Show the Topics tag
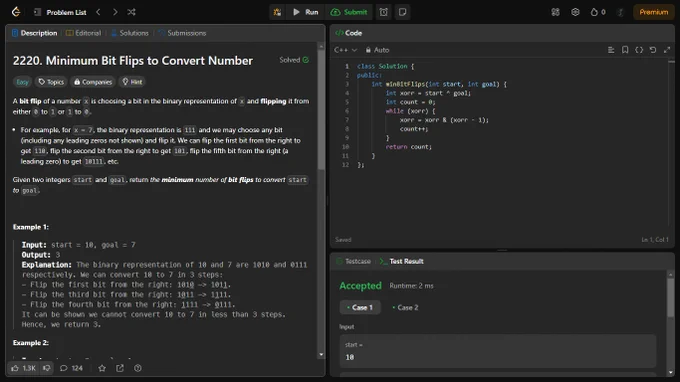 pyautogui.click(x=51, y=82)
